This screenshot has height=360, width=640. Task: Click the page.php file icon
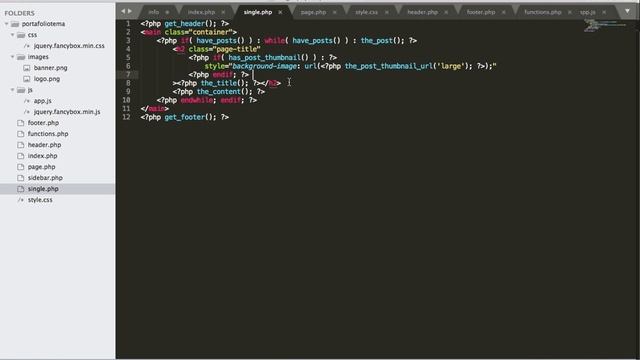coord(21,167)
